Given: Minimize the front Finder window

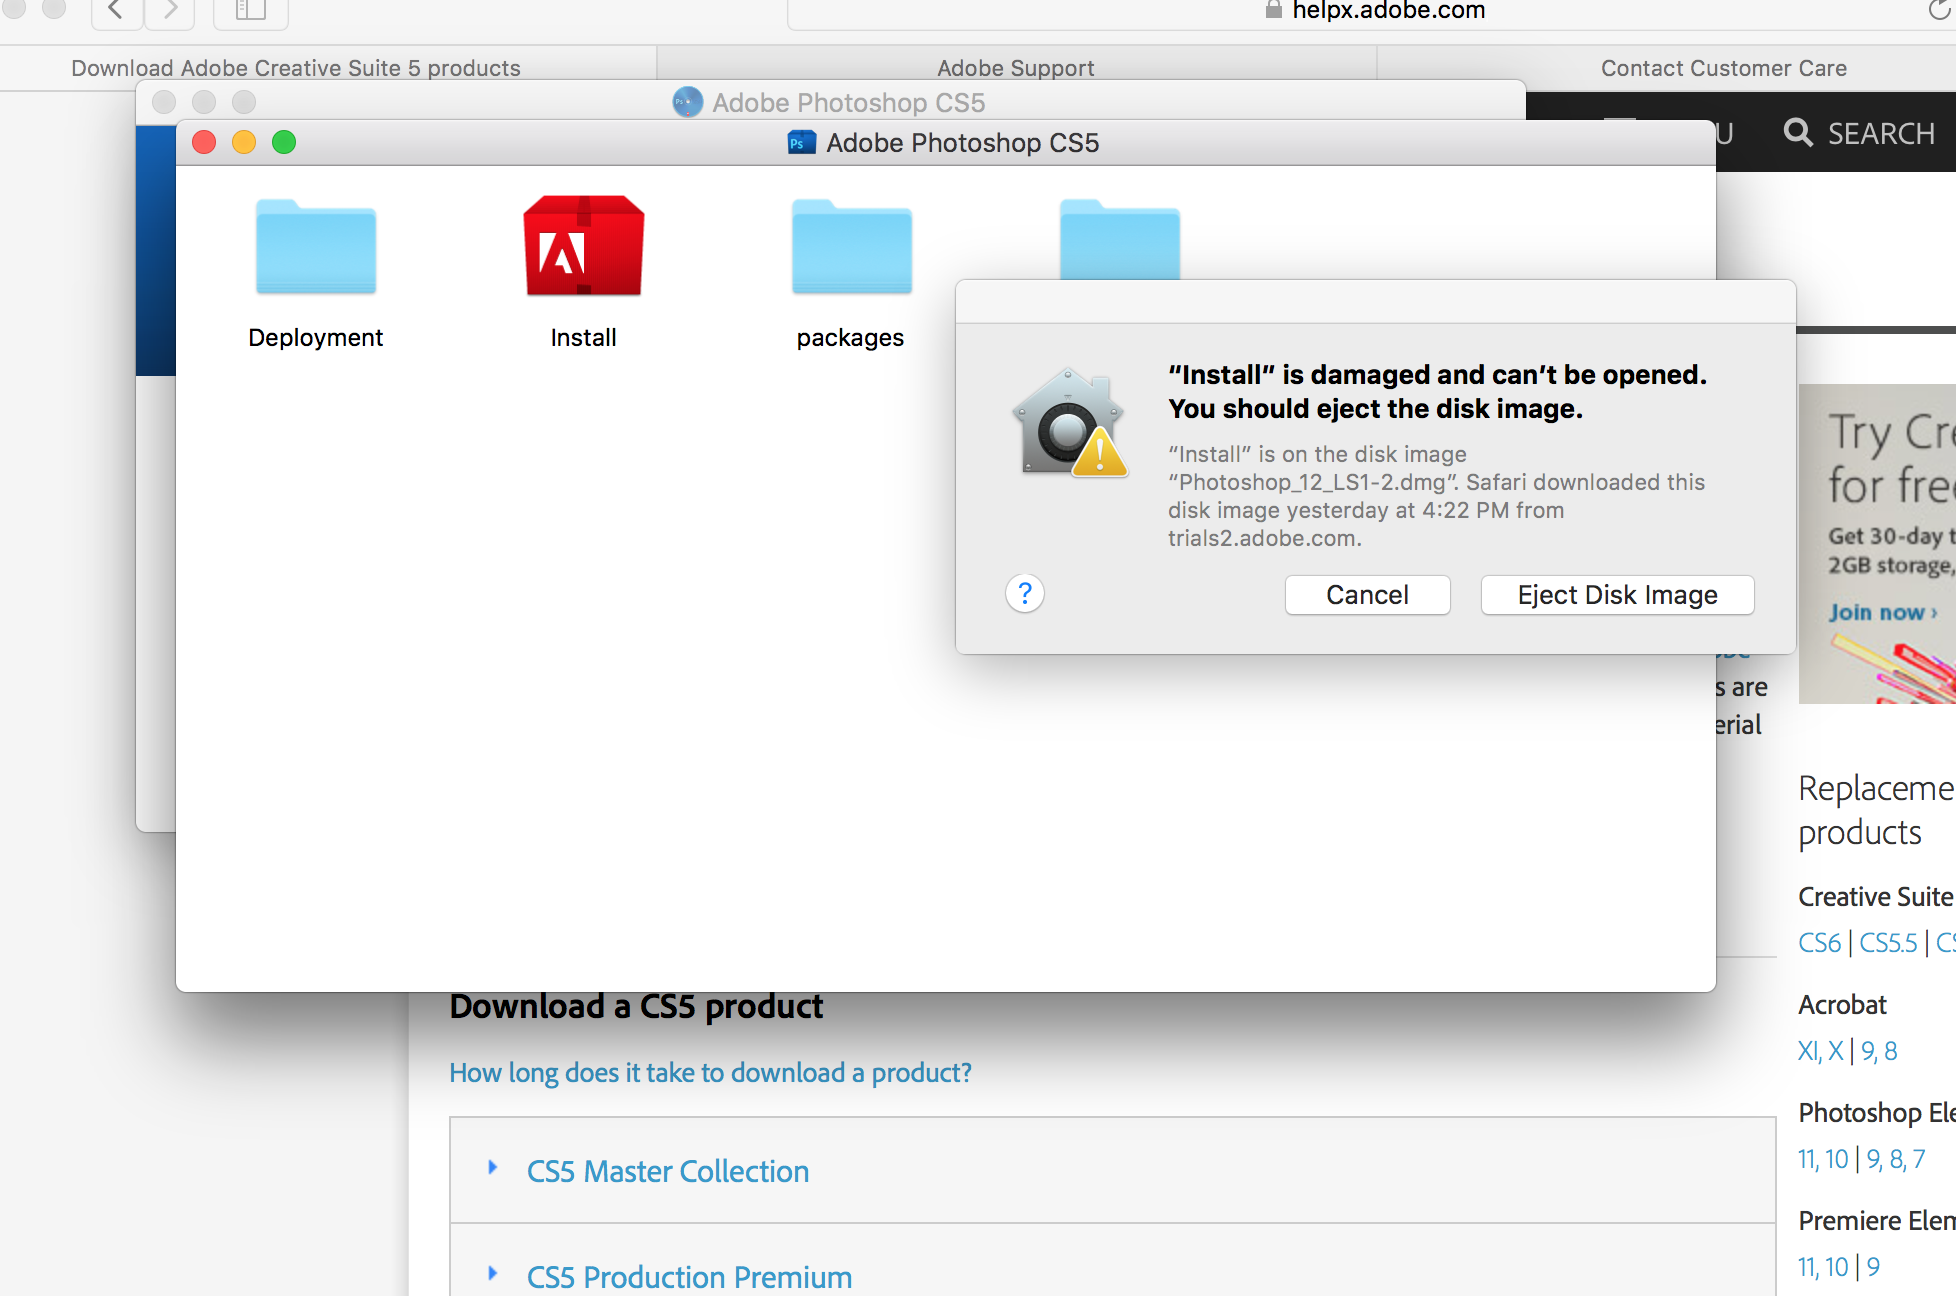Looking at the screenshot, I should (x=244, y=142).
